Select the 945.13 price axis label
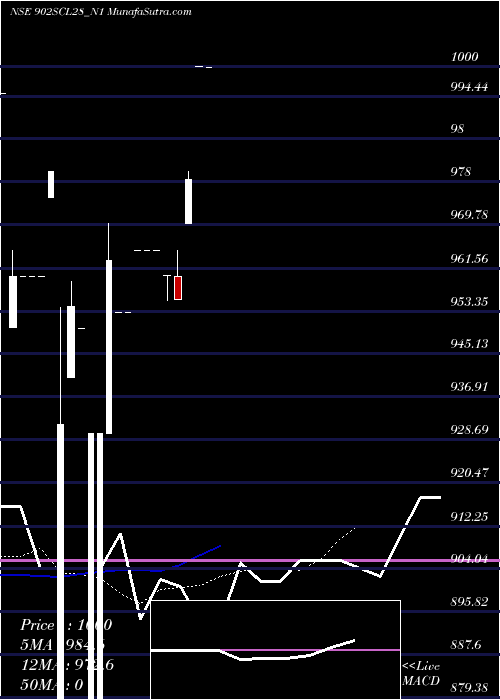 point(469,344)
